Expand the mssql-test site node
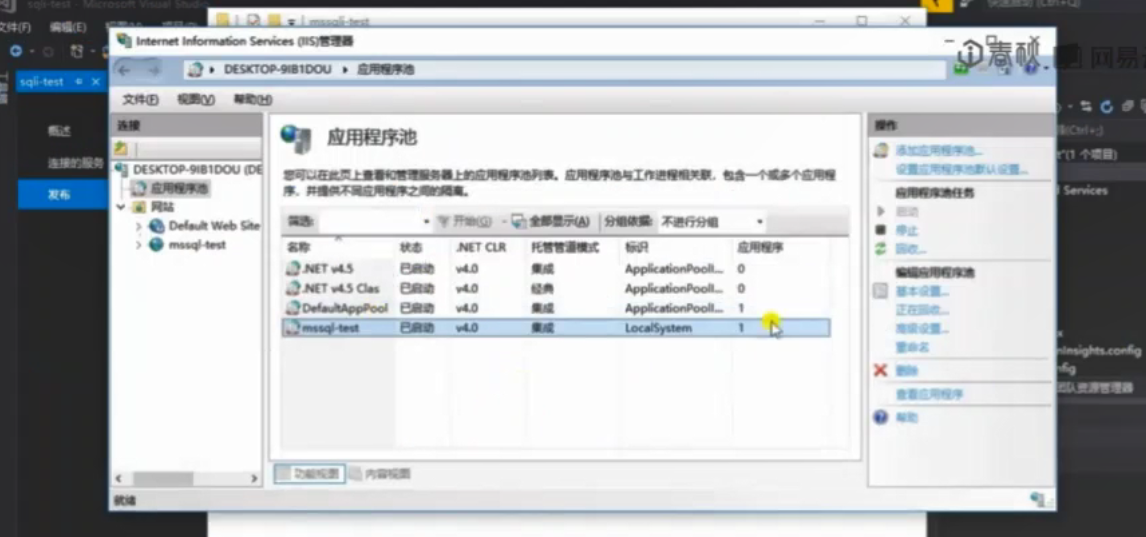 [x=139, y=245]
